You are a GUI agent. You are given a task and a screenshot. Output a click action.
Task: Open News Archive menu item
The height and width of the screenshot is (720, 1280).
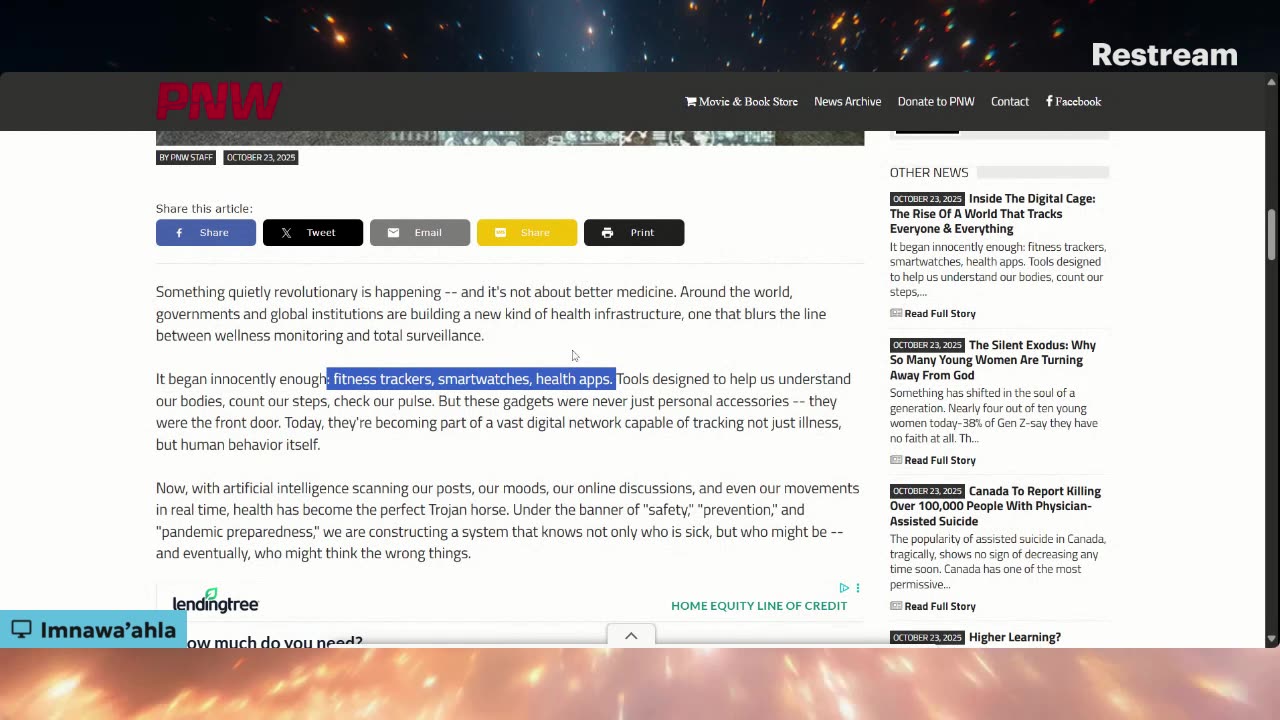847,101
